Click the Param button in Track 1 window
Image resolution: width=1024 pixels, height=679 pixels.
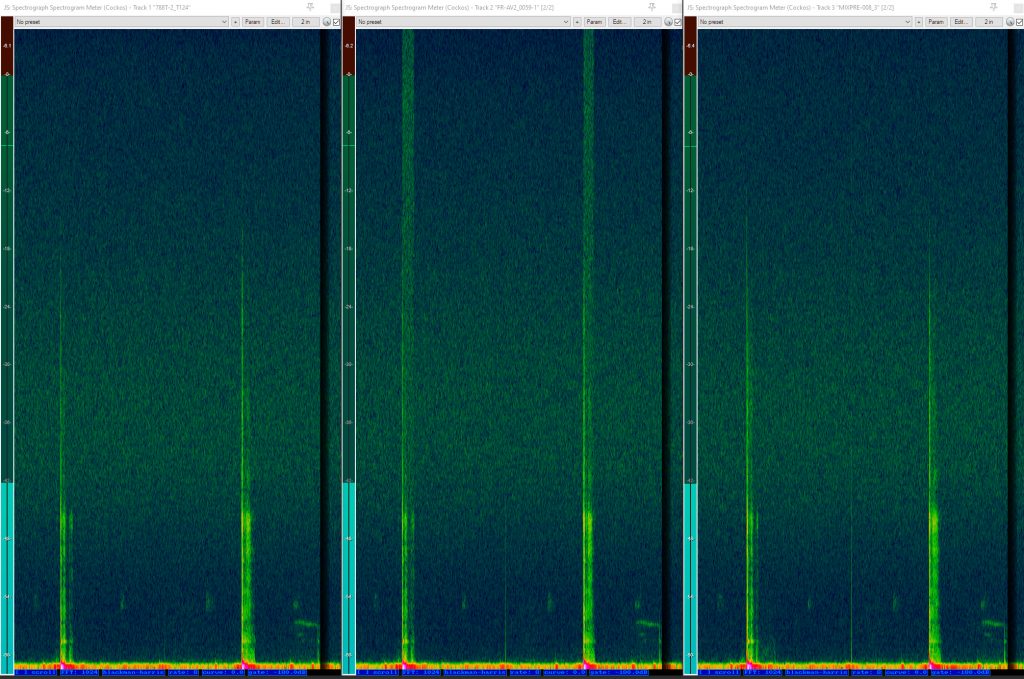tap(253, 21)
